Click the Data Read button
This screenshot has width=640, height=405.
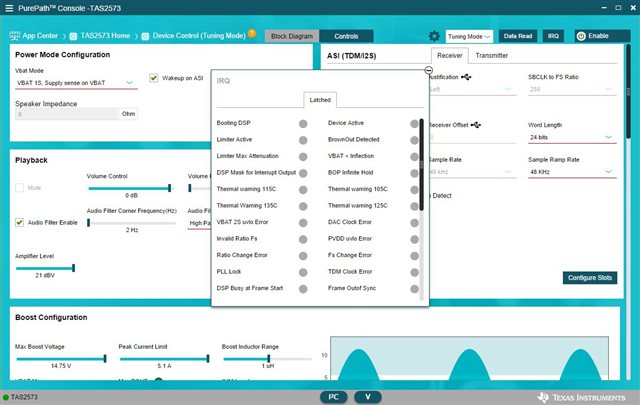(518, 36)
